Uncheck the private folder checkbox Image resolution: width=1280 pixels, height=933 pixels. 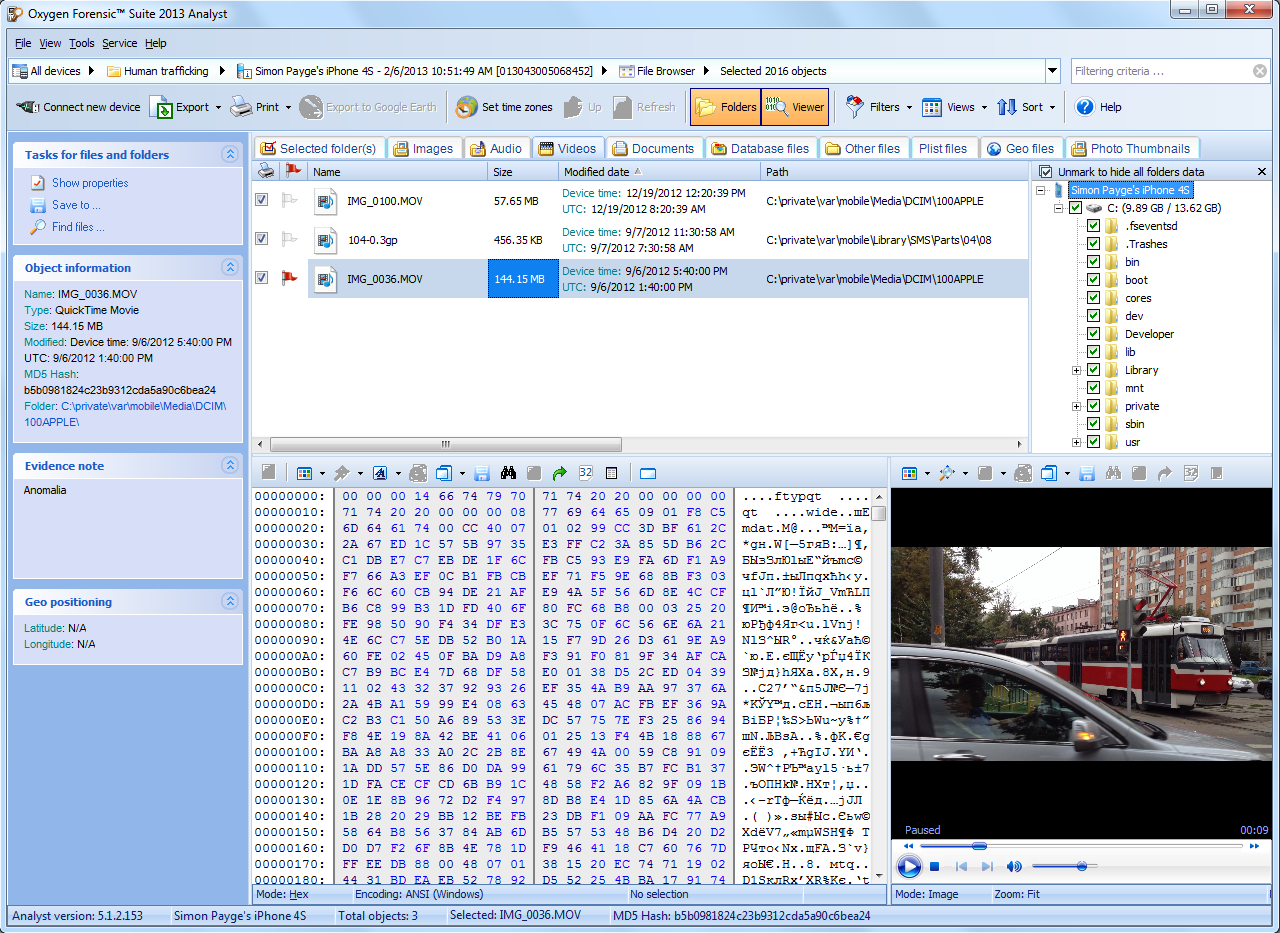(1094, 406)
